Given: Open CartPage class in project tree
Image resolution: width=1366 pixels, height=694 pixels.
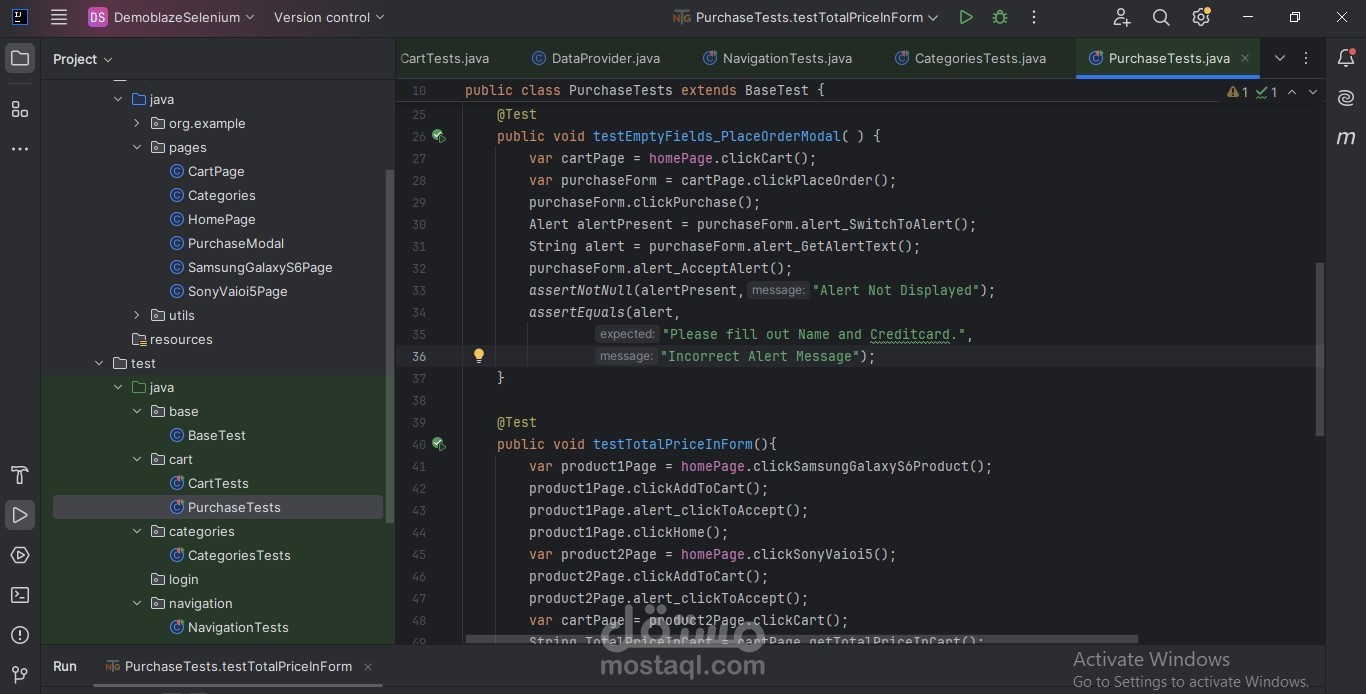Looking at the screenshot, I should click(x=207, y=171).
